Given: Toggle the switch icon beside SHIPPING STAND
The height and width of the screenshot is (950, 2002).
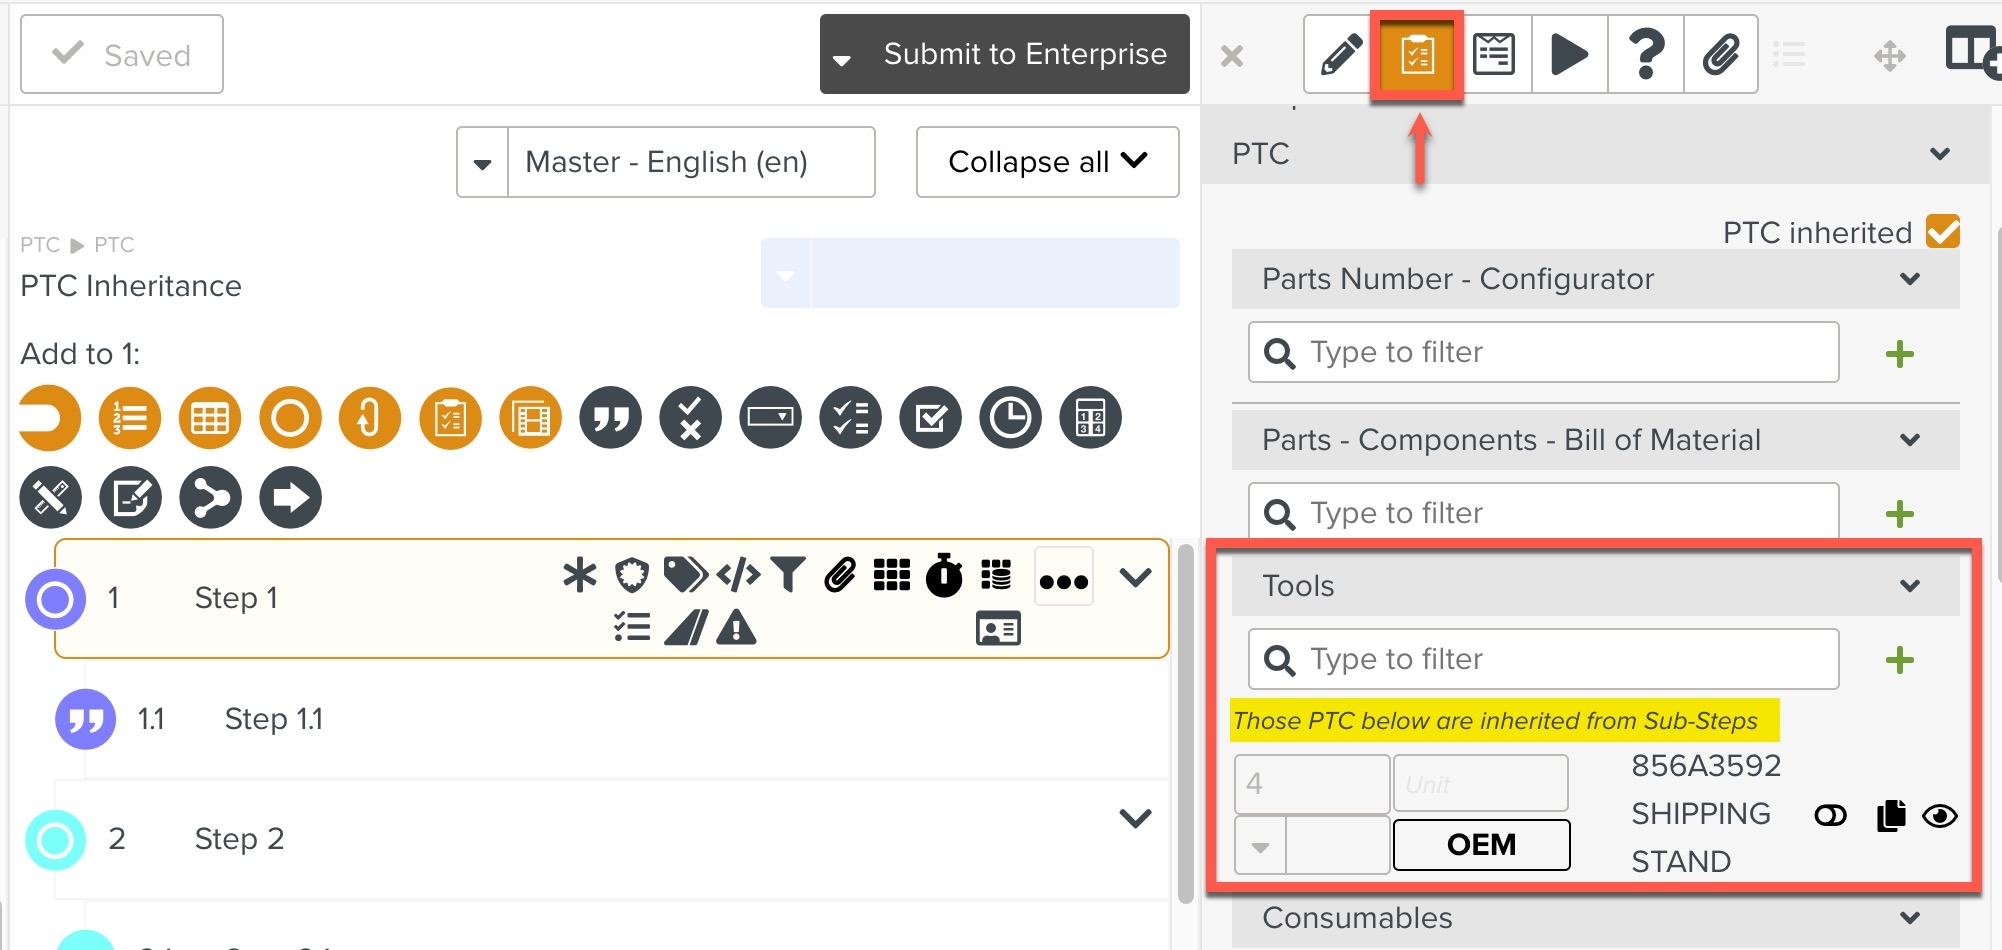Looking at the screenshot, I should tap(1830, 816).
